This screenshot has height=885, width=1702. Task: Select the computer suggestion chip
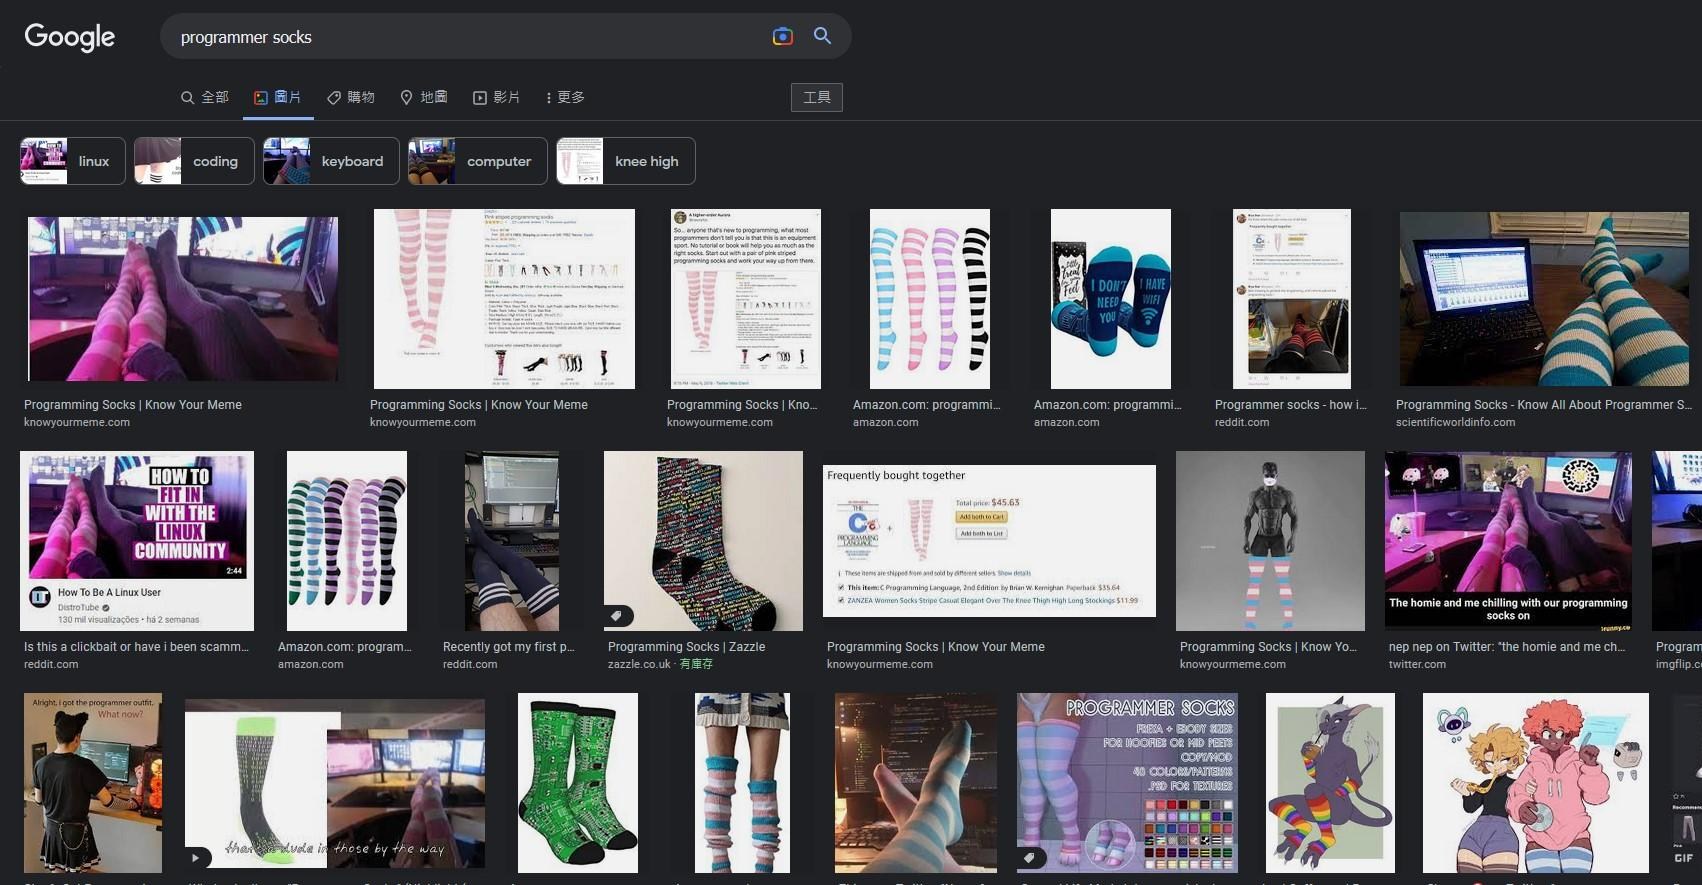coord(478,161)
